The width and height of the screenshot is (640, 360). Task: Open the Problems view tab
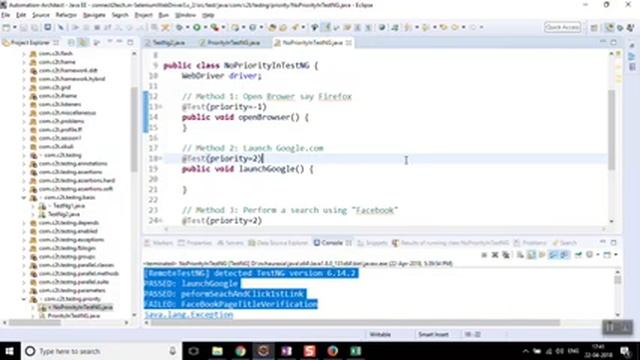coord(530,243)
